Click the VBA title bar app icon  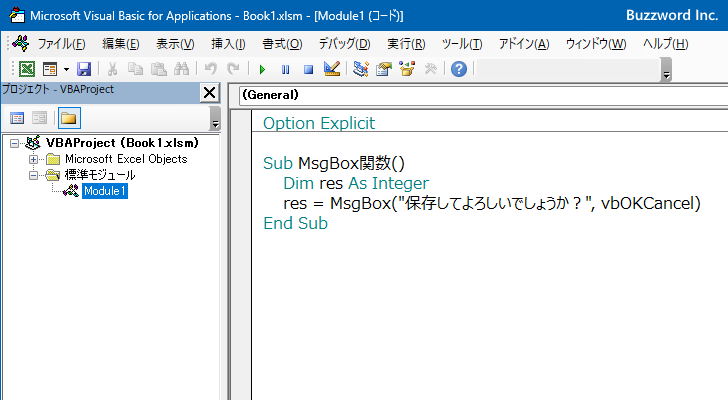coord(17,15)
